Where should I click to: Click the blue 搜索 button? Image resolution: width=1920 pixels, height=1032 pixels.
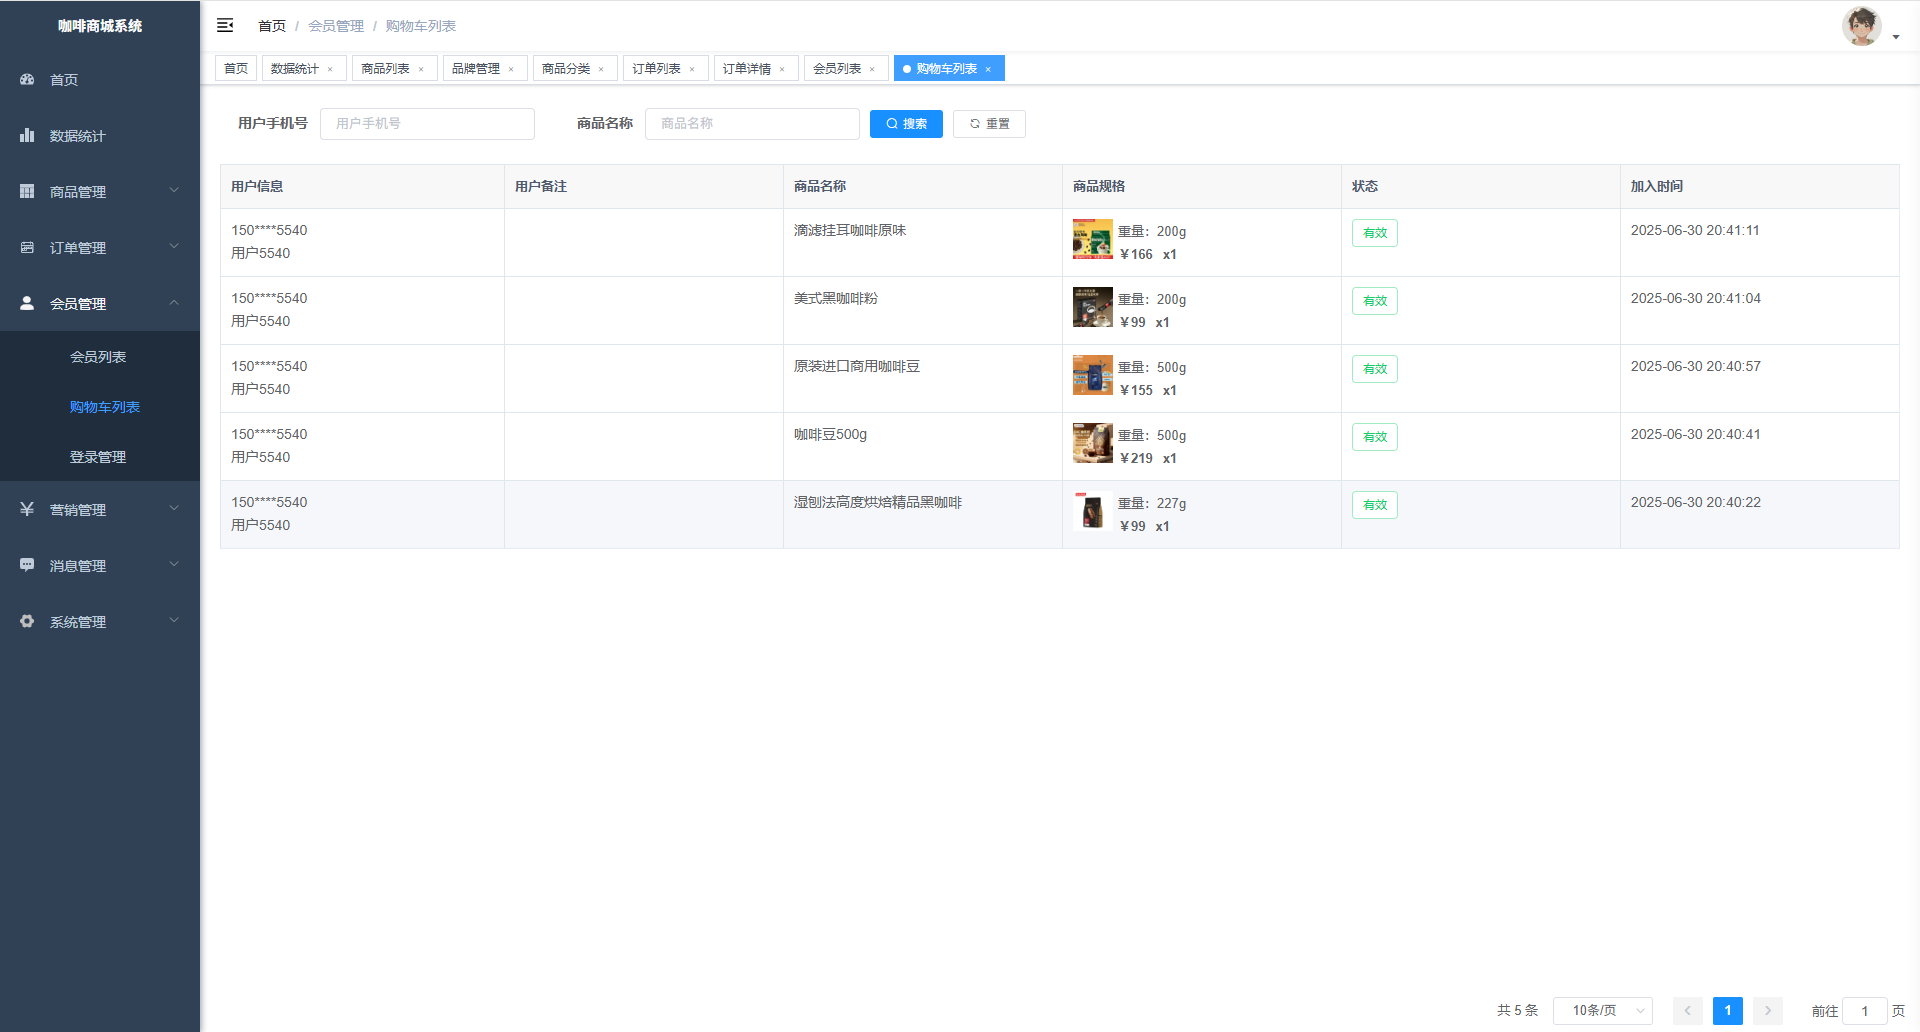pyautogui.click(x=906, y=124)
